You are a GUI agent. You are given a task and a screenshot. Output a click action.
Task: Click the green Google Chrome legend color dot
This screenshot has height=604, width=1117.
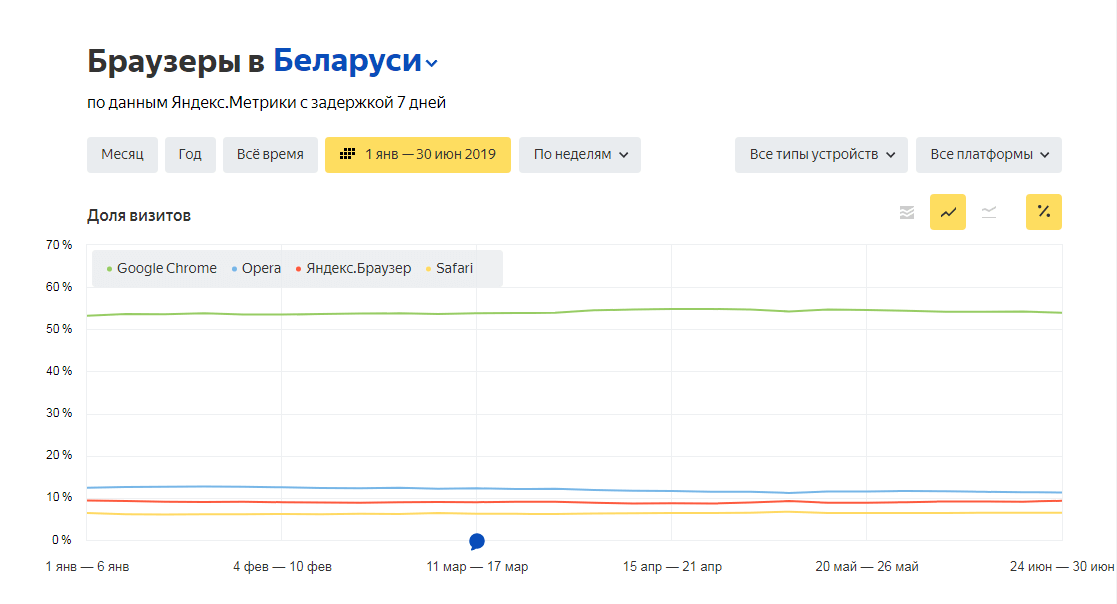[111, 268]
